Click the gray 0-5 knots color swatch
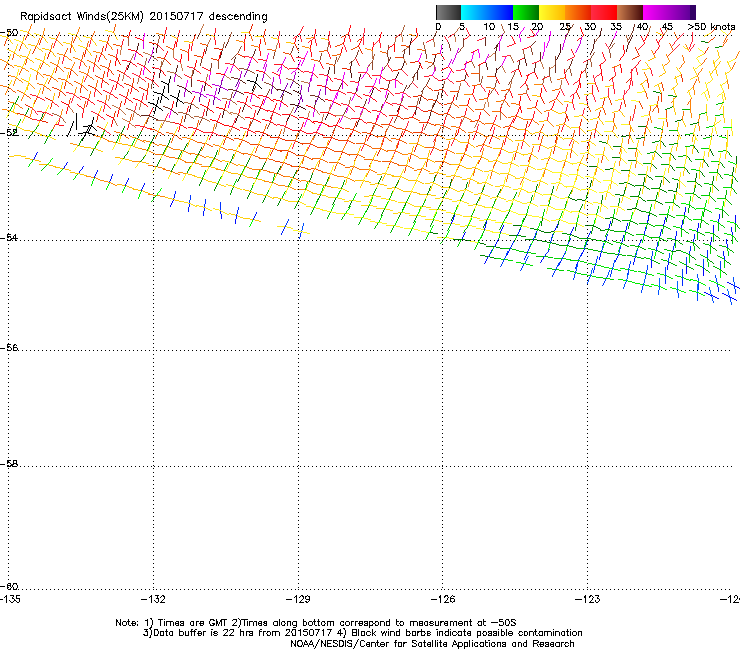The height and width of the screenshot is (650, 740). [x=448, y=12]
